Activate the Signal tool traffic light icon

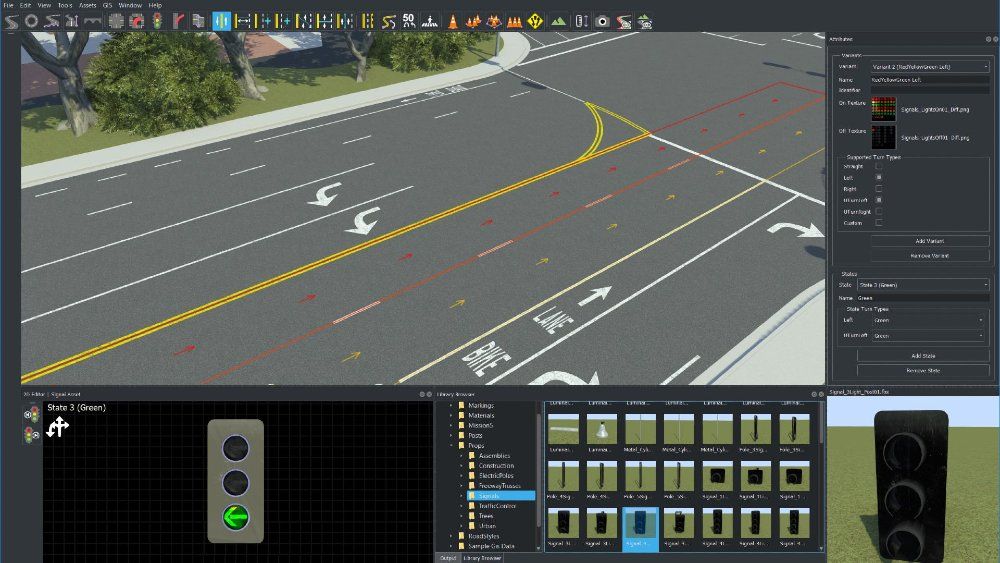click(157, 21)
